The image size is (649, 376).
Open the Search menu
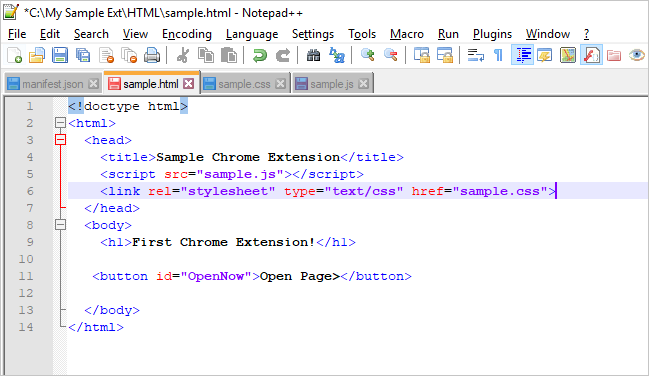pyautogui.click(x=91, y=34)
